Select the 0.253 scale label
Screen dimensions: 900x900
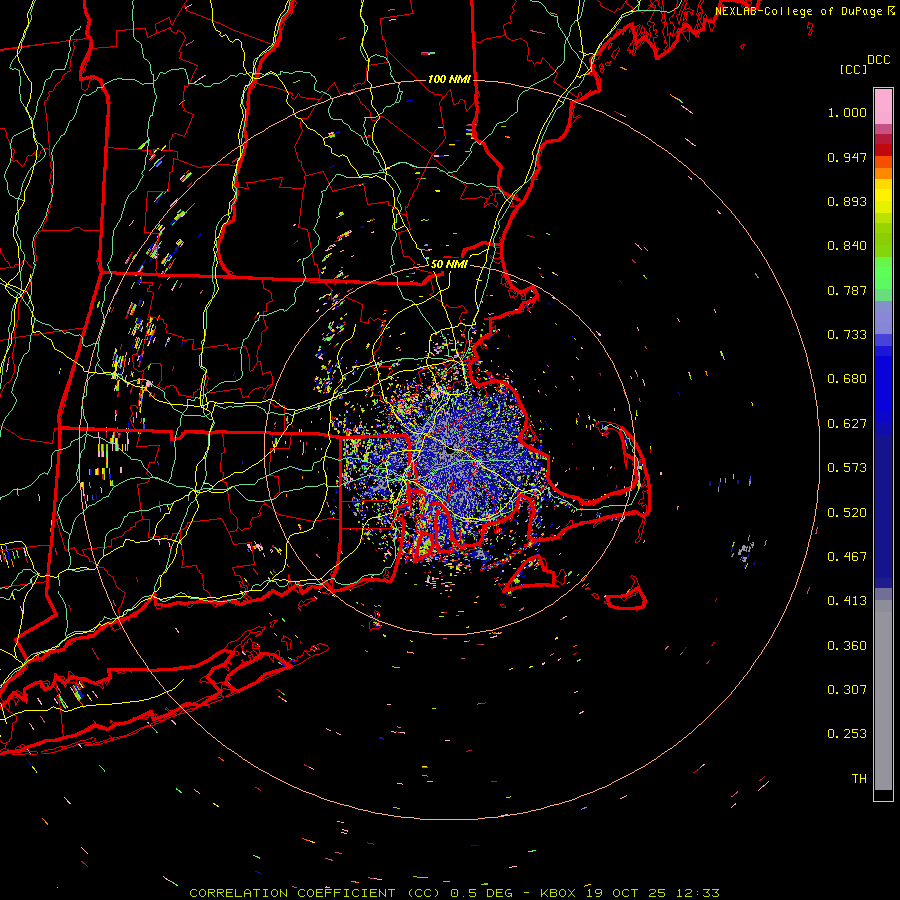coord(847,734)
